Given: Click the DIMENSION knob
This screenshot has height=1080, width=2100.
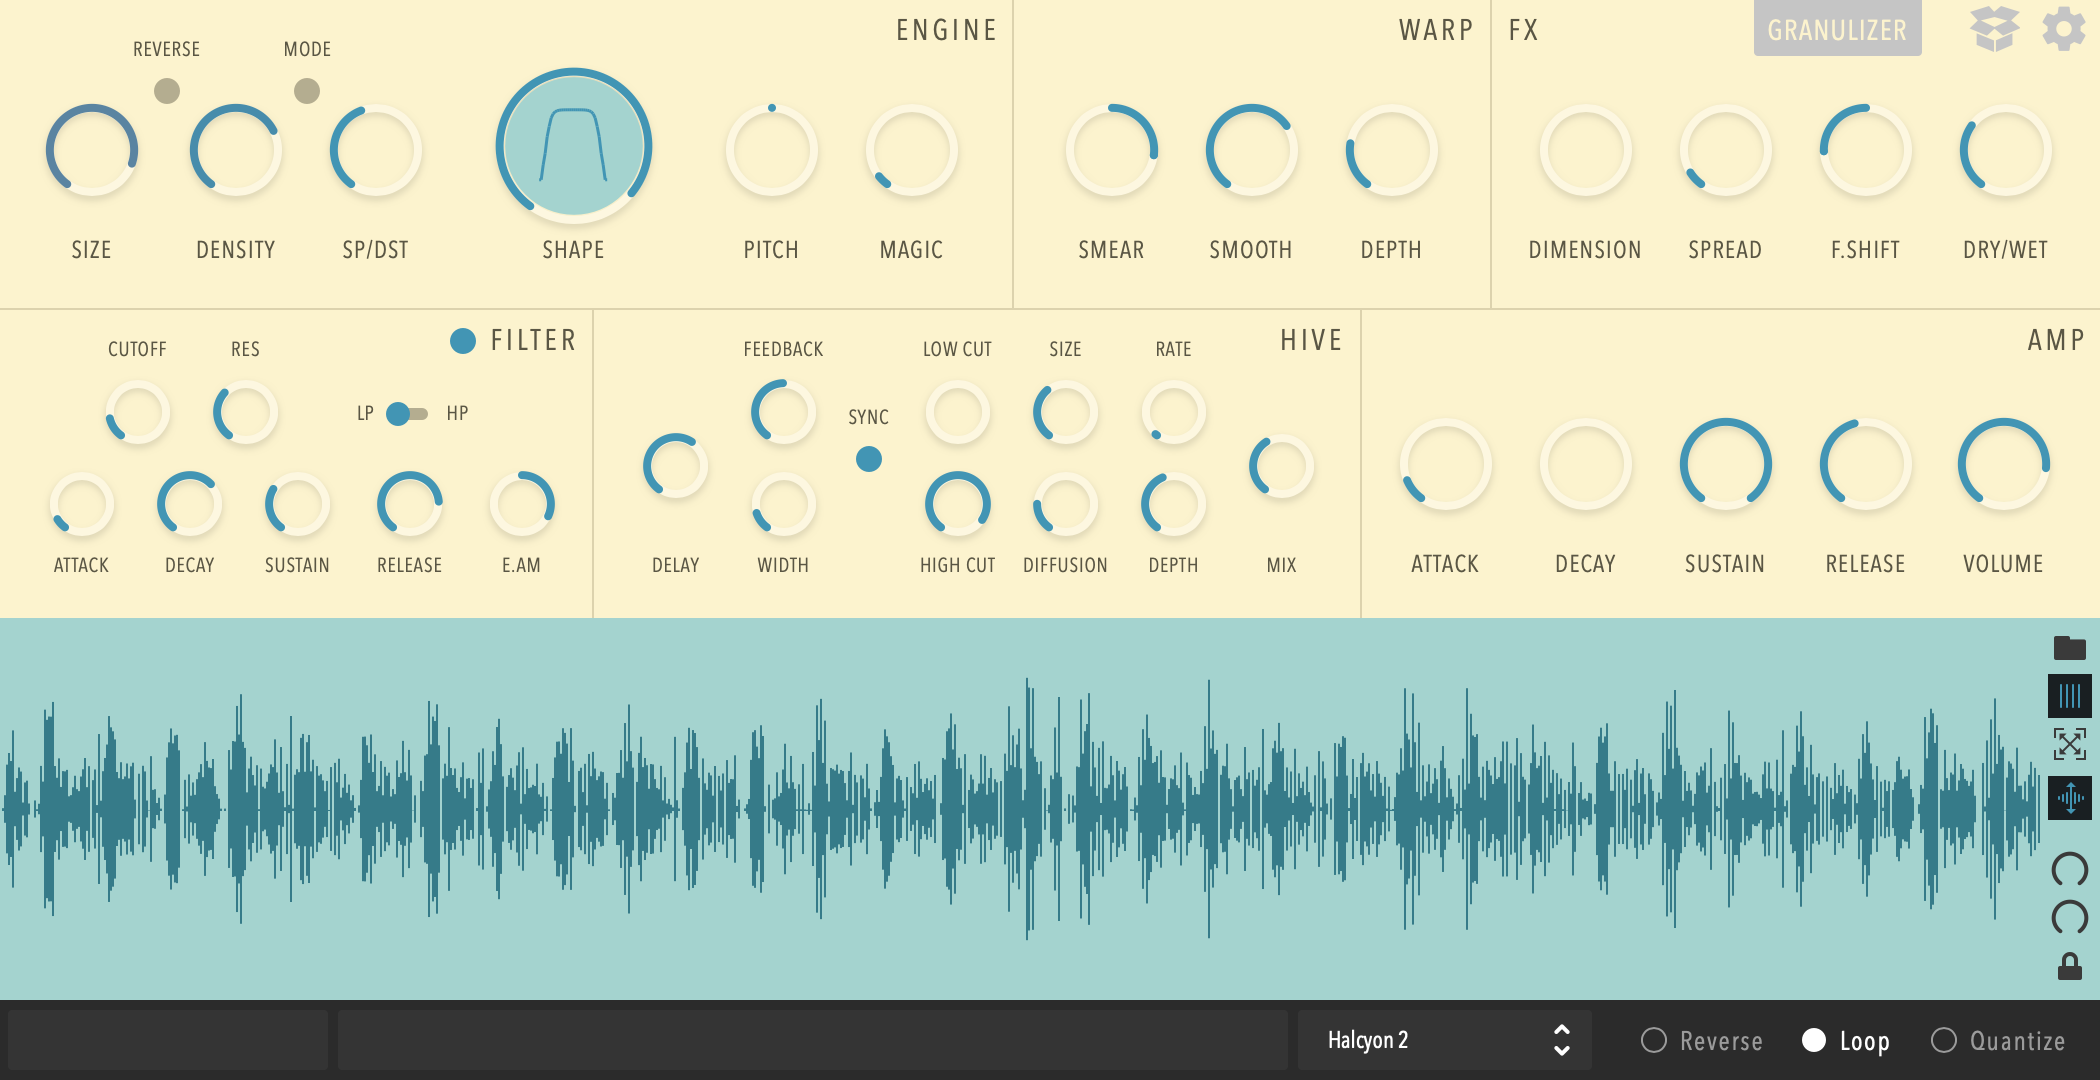Looking at the screenshot, I should [x=1586, y=150].
